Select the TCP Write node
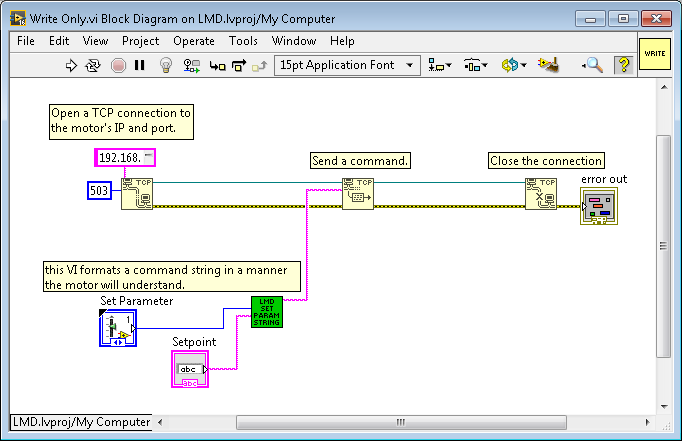This screenshot has width=682, height=441. pos(358,194)
